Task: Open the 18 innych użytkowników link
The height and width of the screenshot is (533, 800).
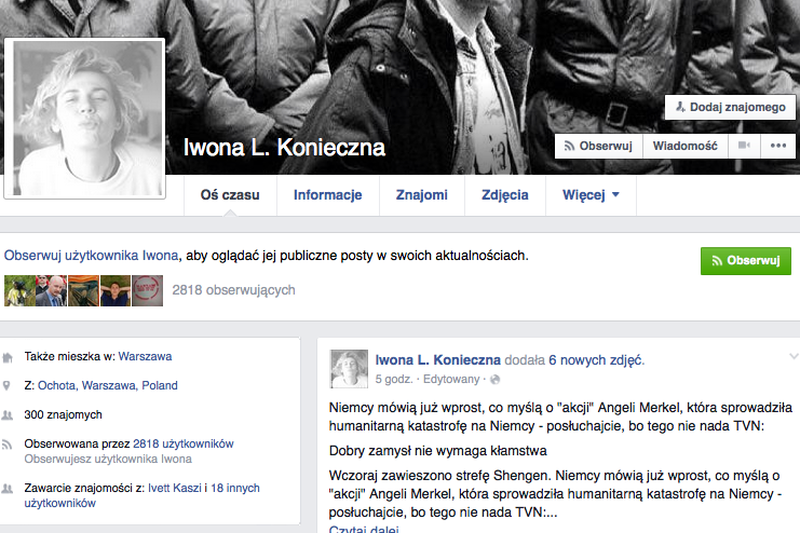Action: [x=142, y=495]
